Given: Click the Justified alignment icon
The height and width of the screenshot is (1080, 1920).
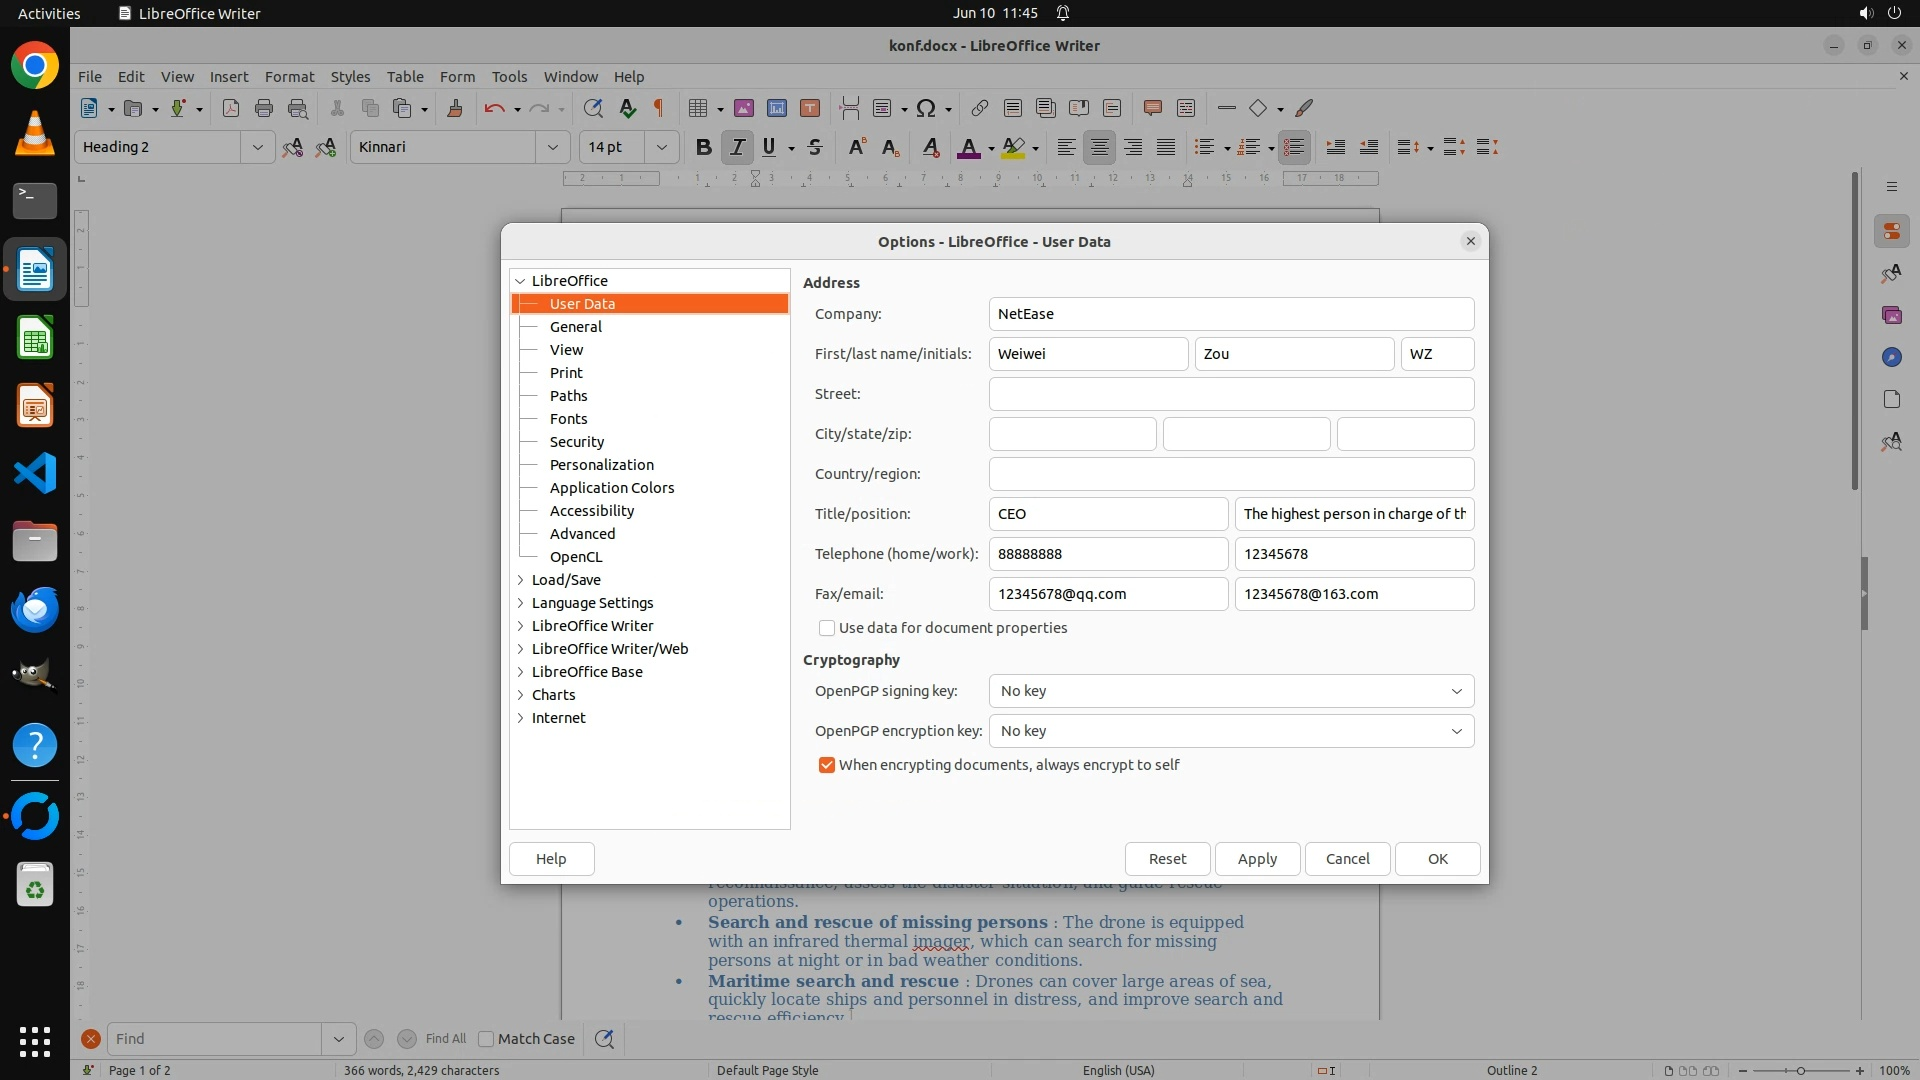Looking at the screenshot, I should click(x=1166, y=147).
